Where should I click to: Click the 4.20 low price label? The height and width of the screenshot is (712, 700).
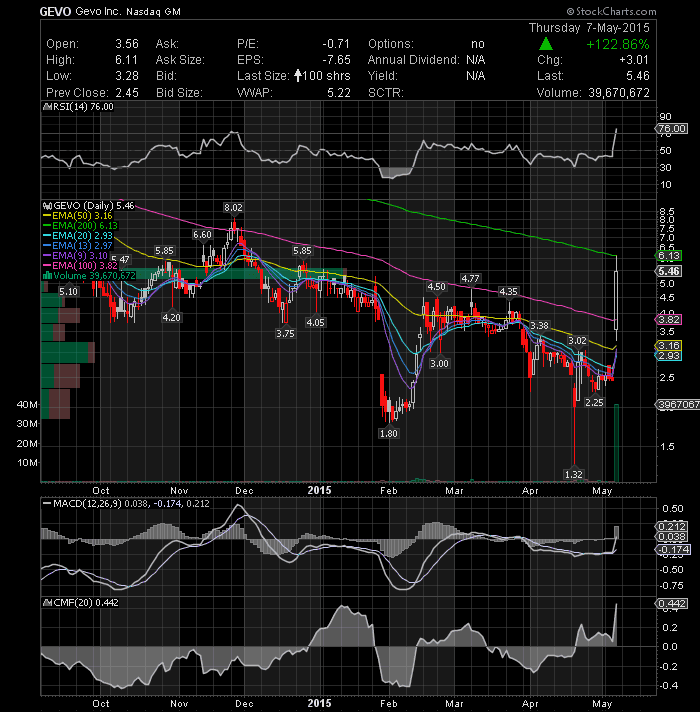click(172, 317)
